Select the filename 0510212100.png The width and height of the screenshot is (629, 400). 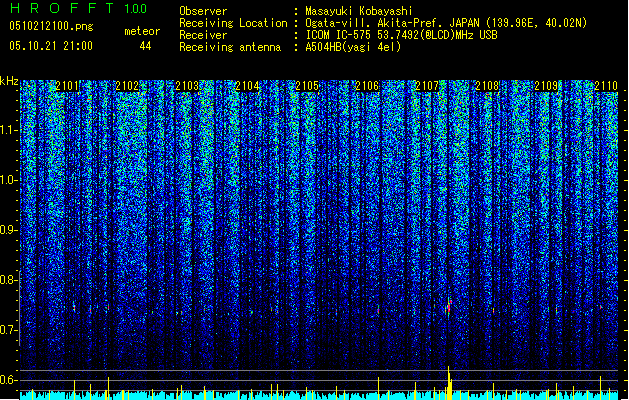pos(51,26)
